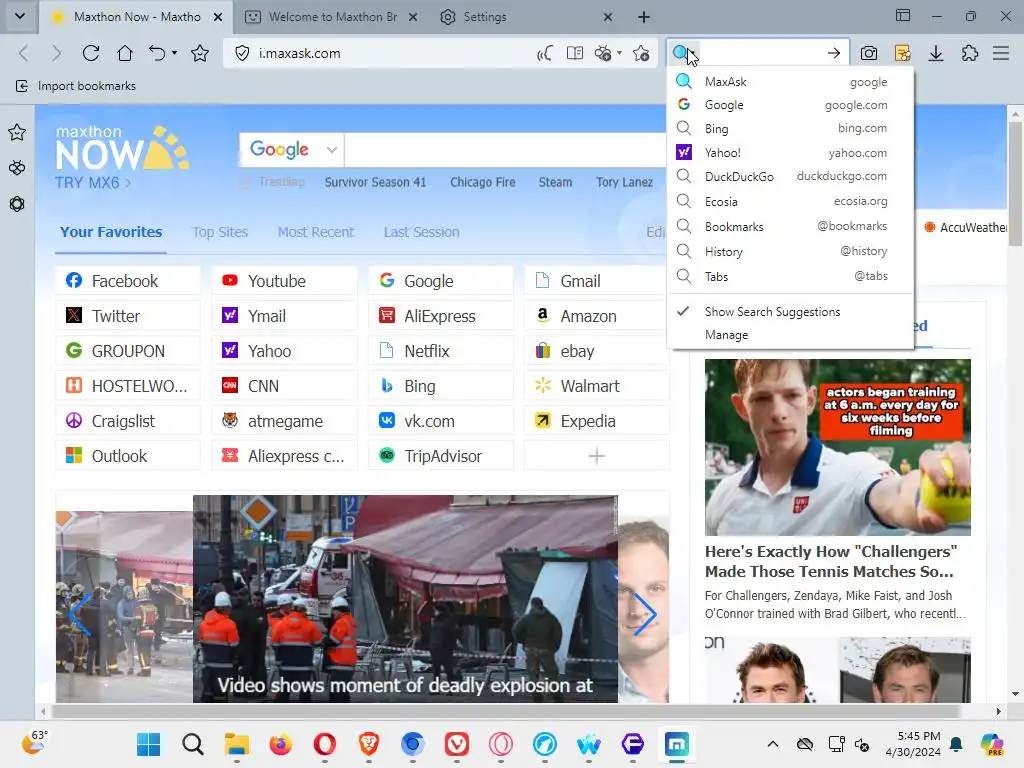Show previous news slide with left arrow

tap(80, 614)
